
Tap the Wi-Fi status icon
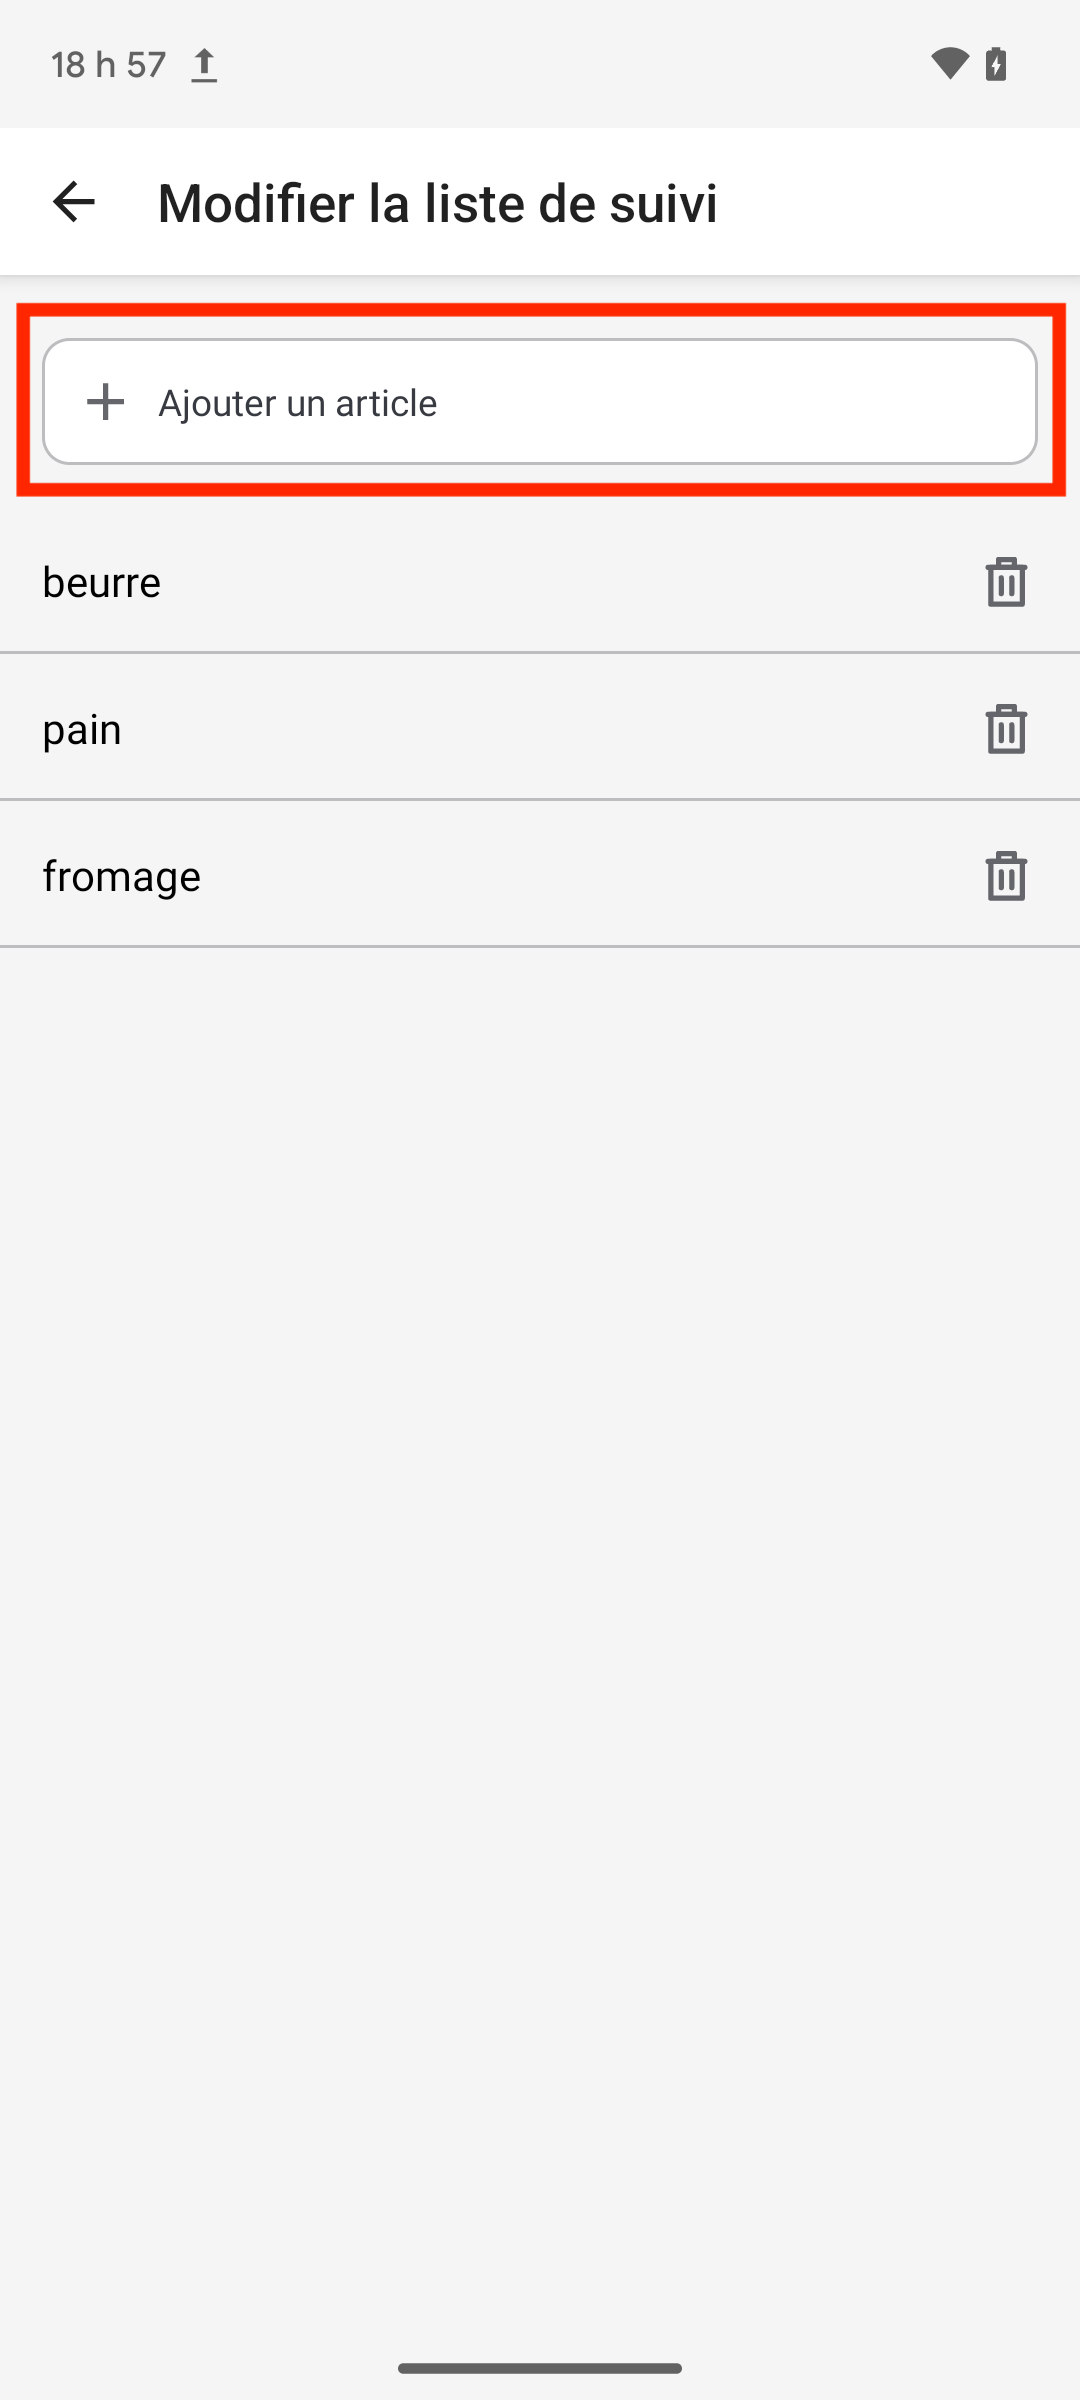click(949, 64)
